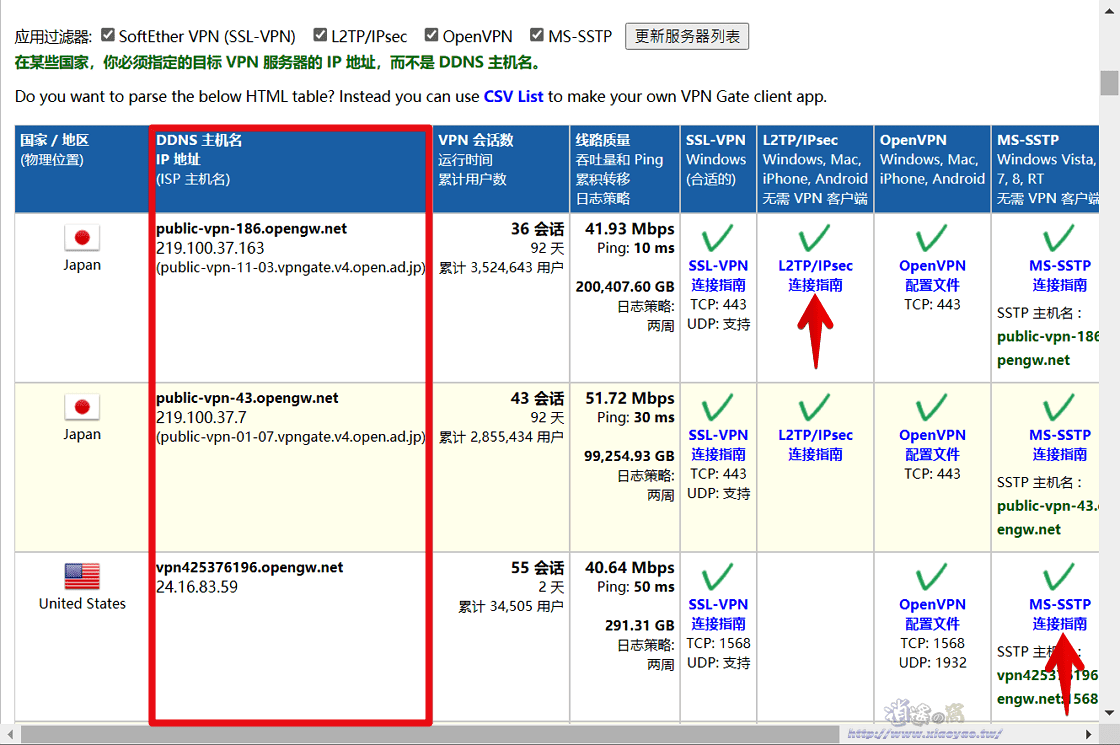Select IP address 219.100.37.163
The image size is (1120, 745).
pos(210,248)
